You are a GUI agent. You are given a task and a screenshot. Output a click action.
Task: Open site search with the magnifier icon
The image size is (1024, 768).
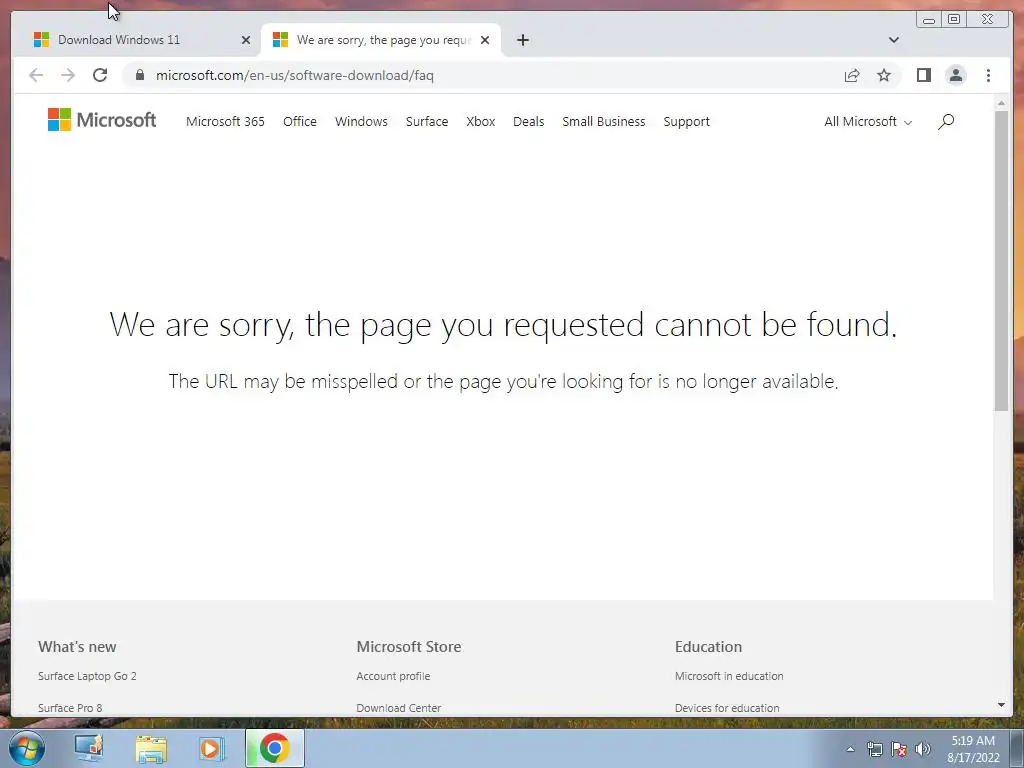click(946, 121)
